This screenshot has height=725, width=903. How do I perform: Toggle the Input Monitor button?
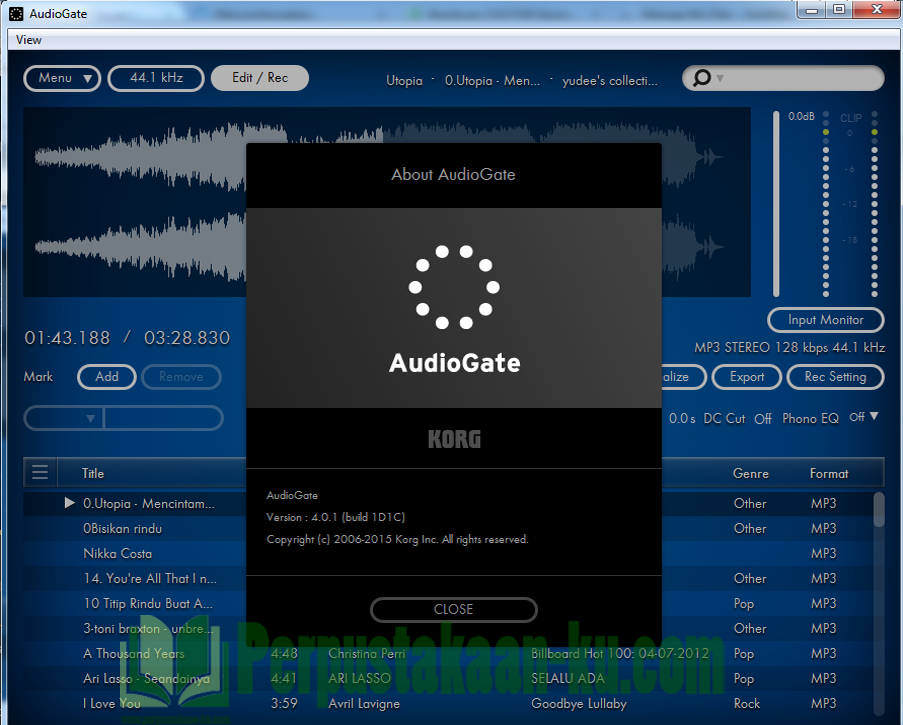coord(826,320)
